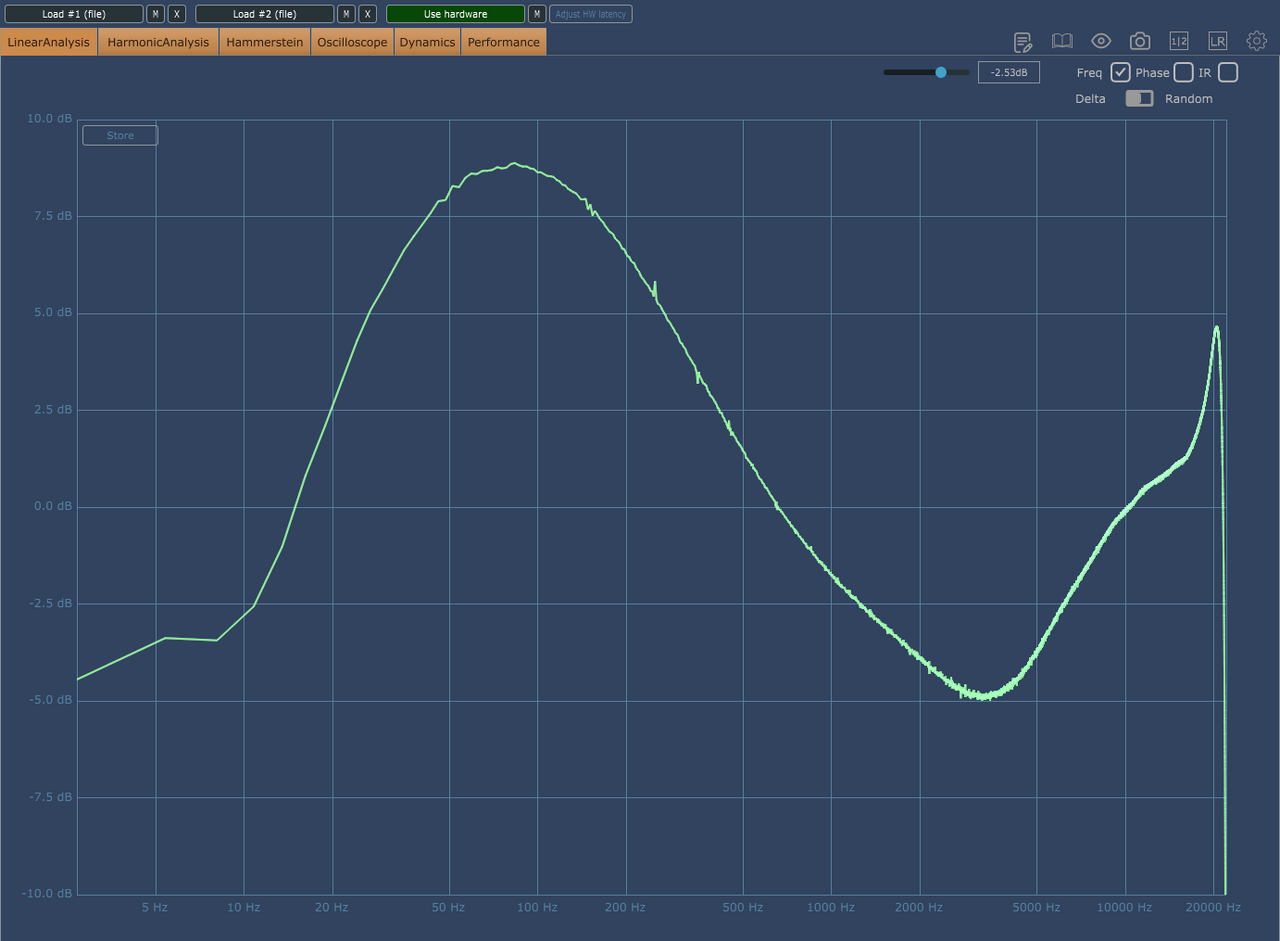Open the Oscilloscope tab
Viewport: 1280px width, 941px height.
[352, 42]
